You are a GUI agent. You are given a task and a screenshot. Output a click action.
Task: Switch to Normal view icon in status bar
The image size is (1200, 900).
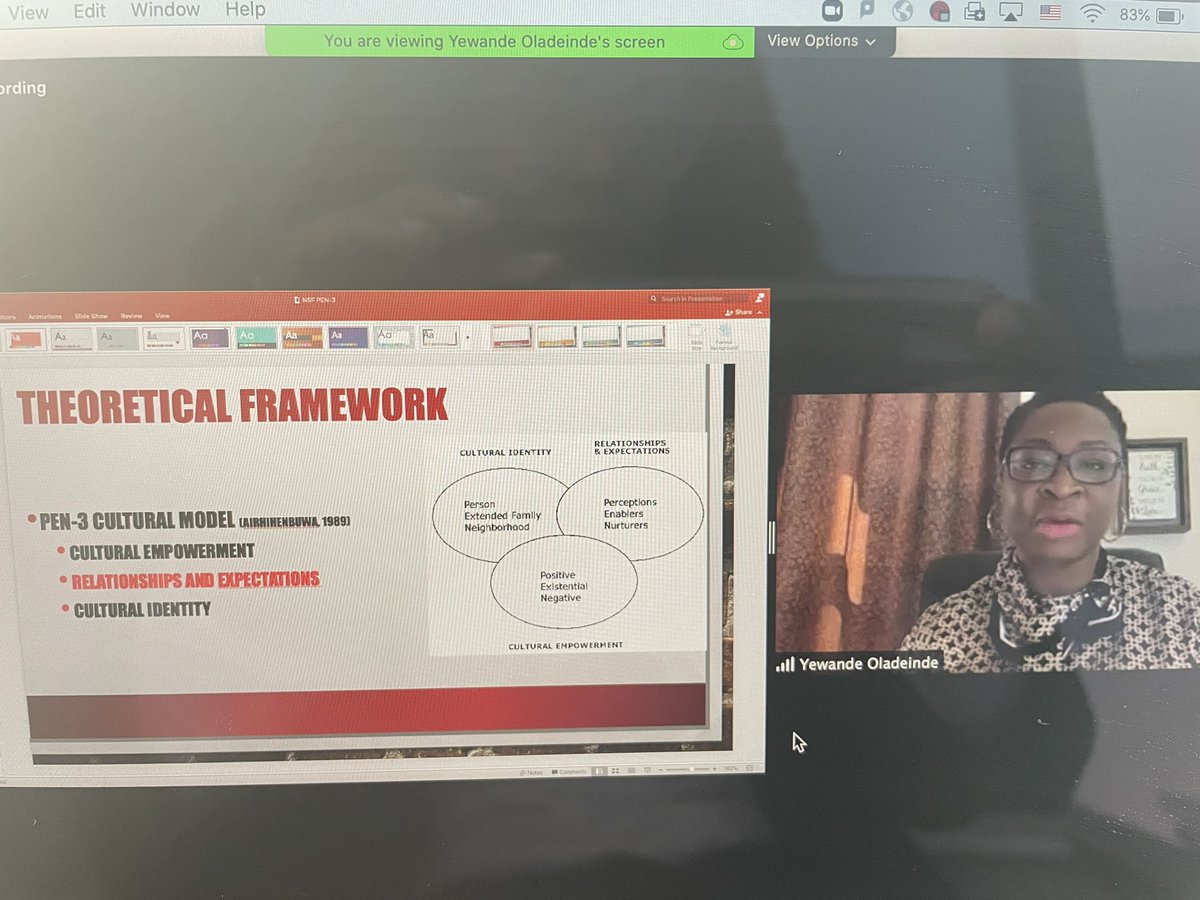tap(599, 771)
